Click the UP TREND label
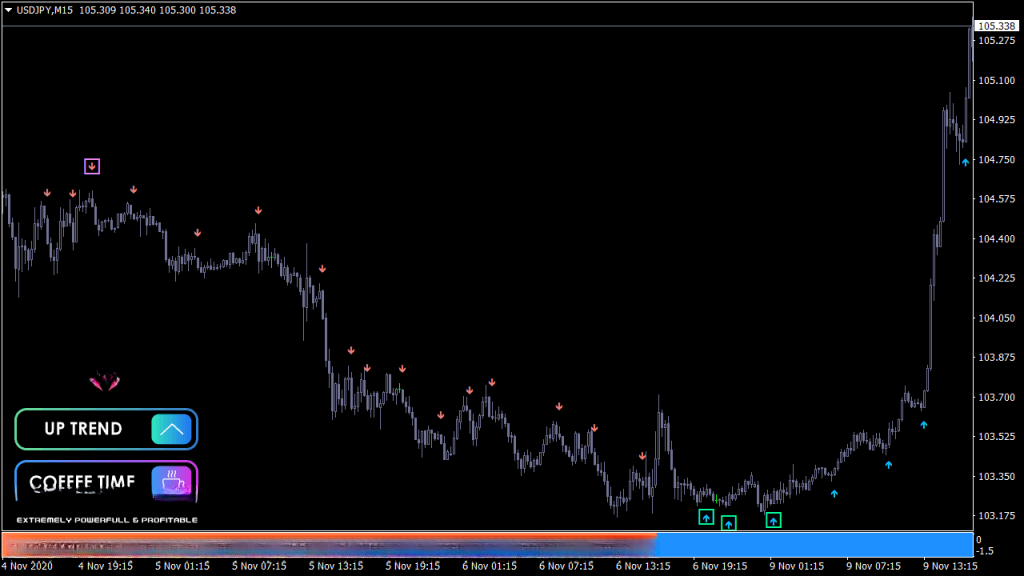 83,429
